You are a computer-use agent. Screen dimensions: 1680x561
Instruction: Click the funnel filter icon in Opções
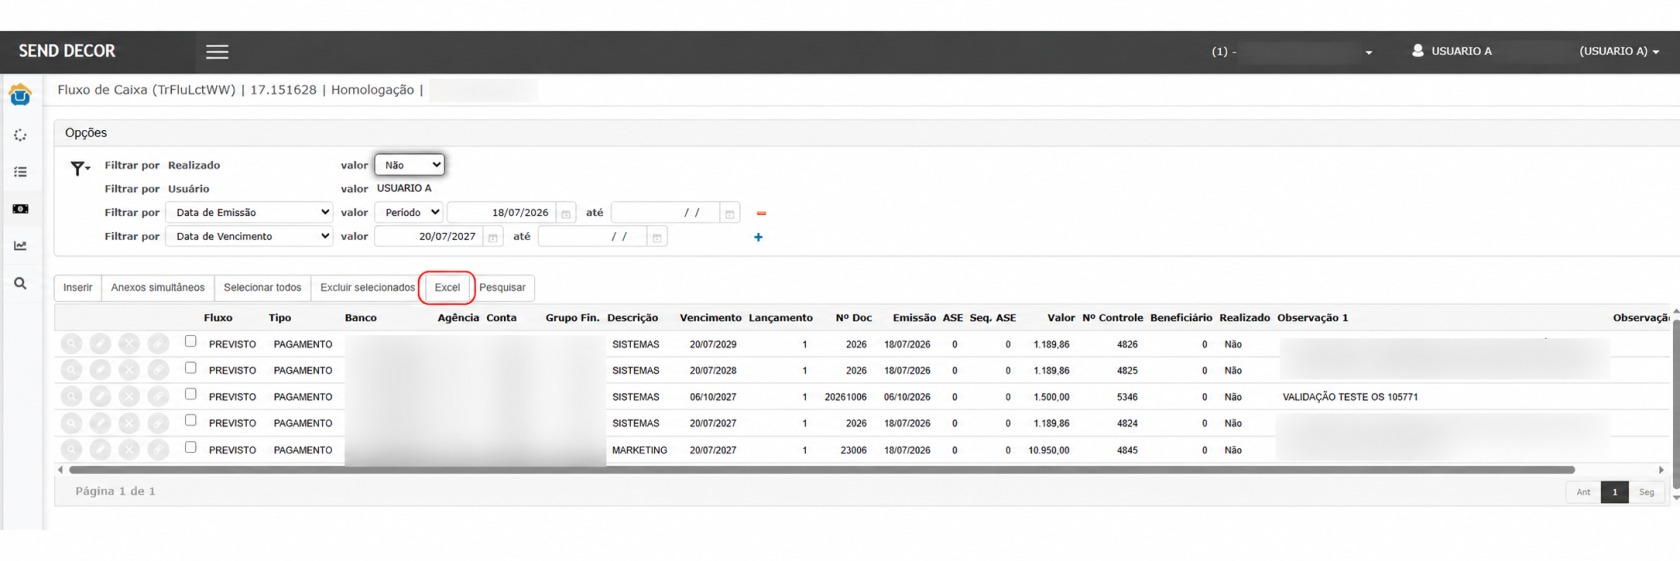tap(79, 168)
